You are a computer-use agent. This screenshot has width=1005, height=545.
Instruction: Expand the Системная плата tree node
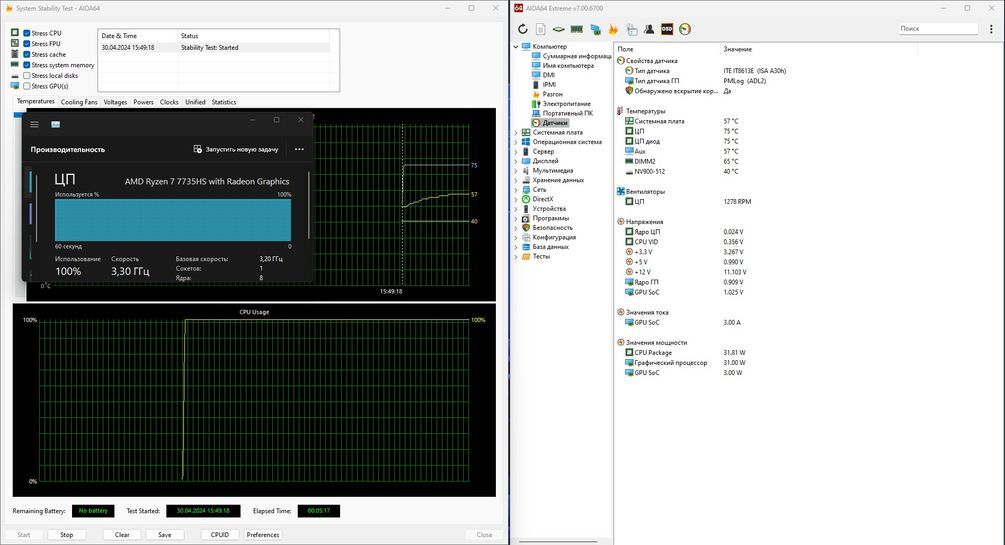tap(516, 132)
